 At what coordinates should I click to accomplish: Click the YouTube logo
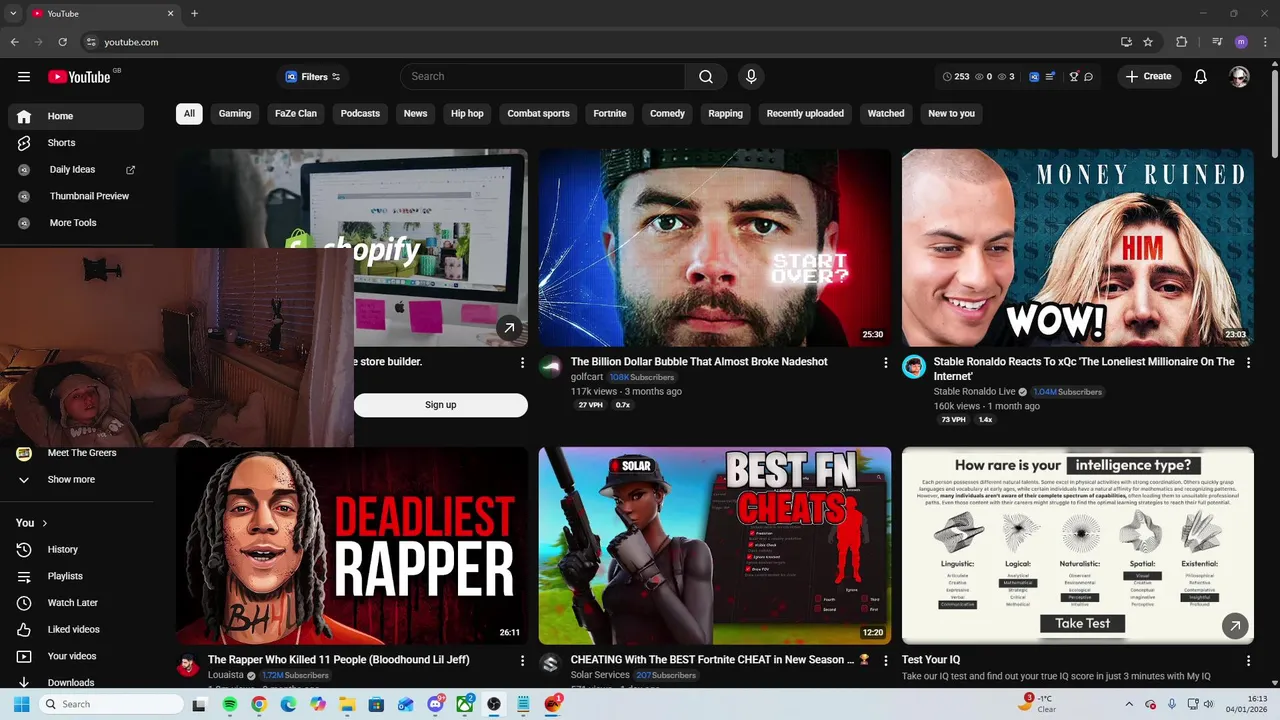point(79,77)
